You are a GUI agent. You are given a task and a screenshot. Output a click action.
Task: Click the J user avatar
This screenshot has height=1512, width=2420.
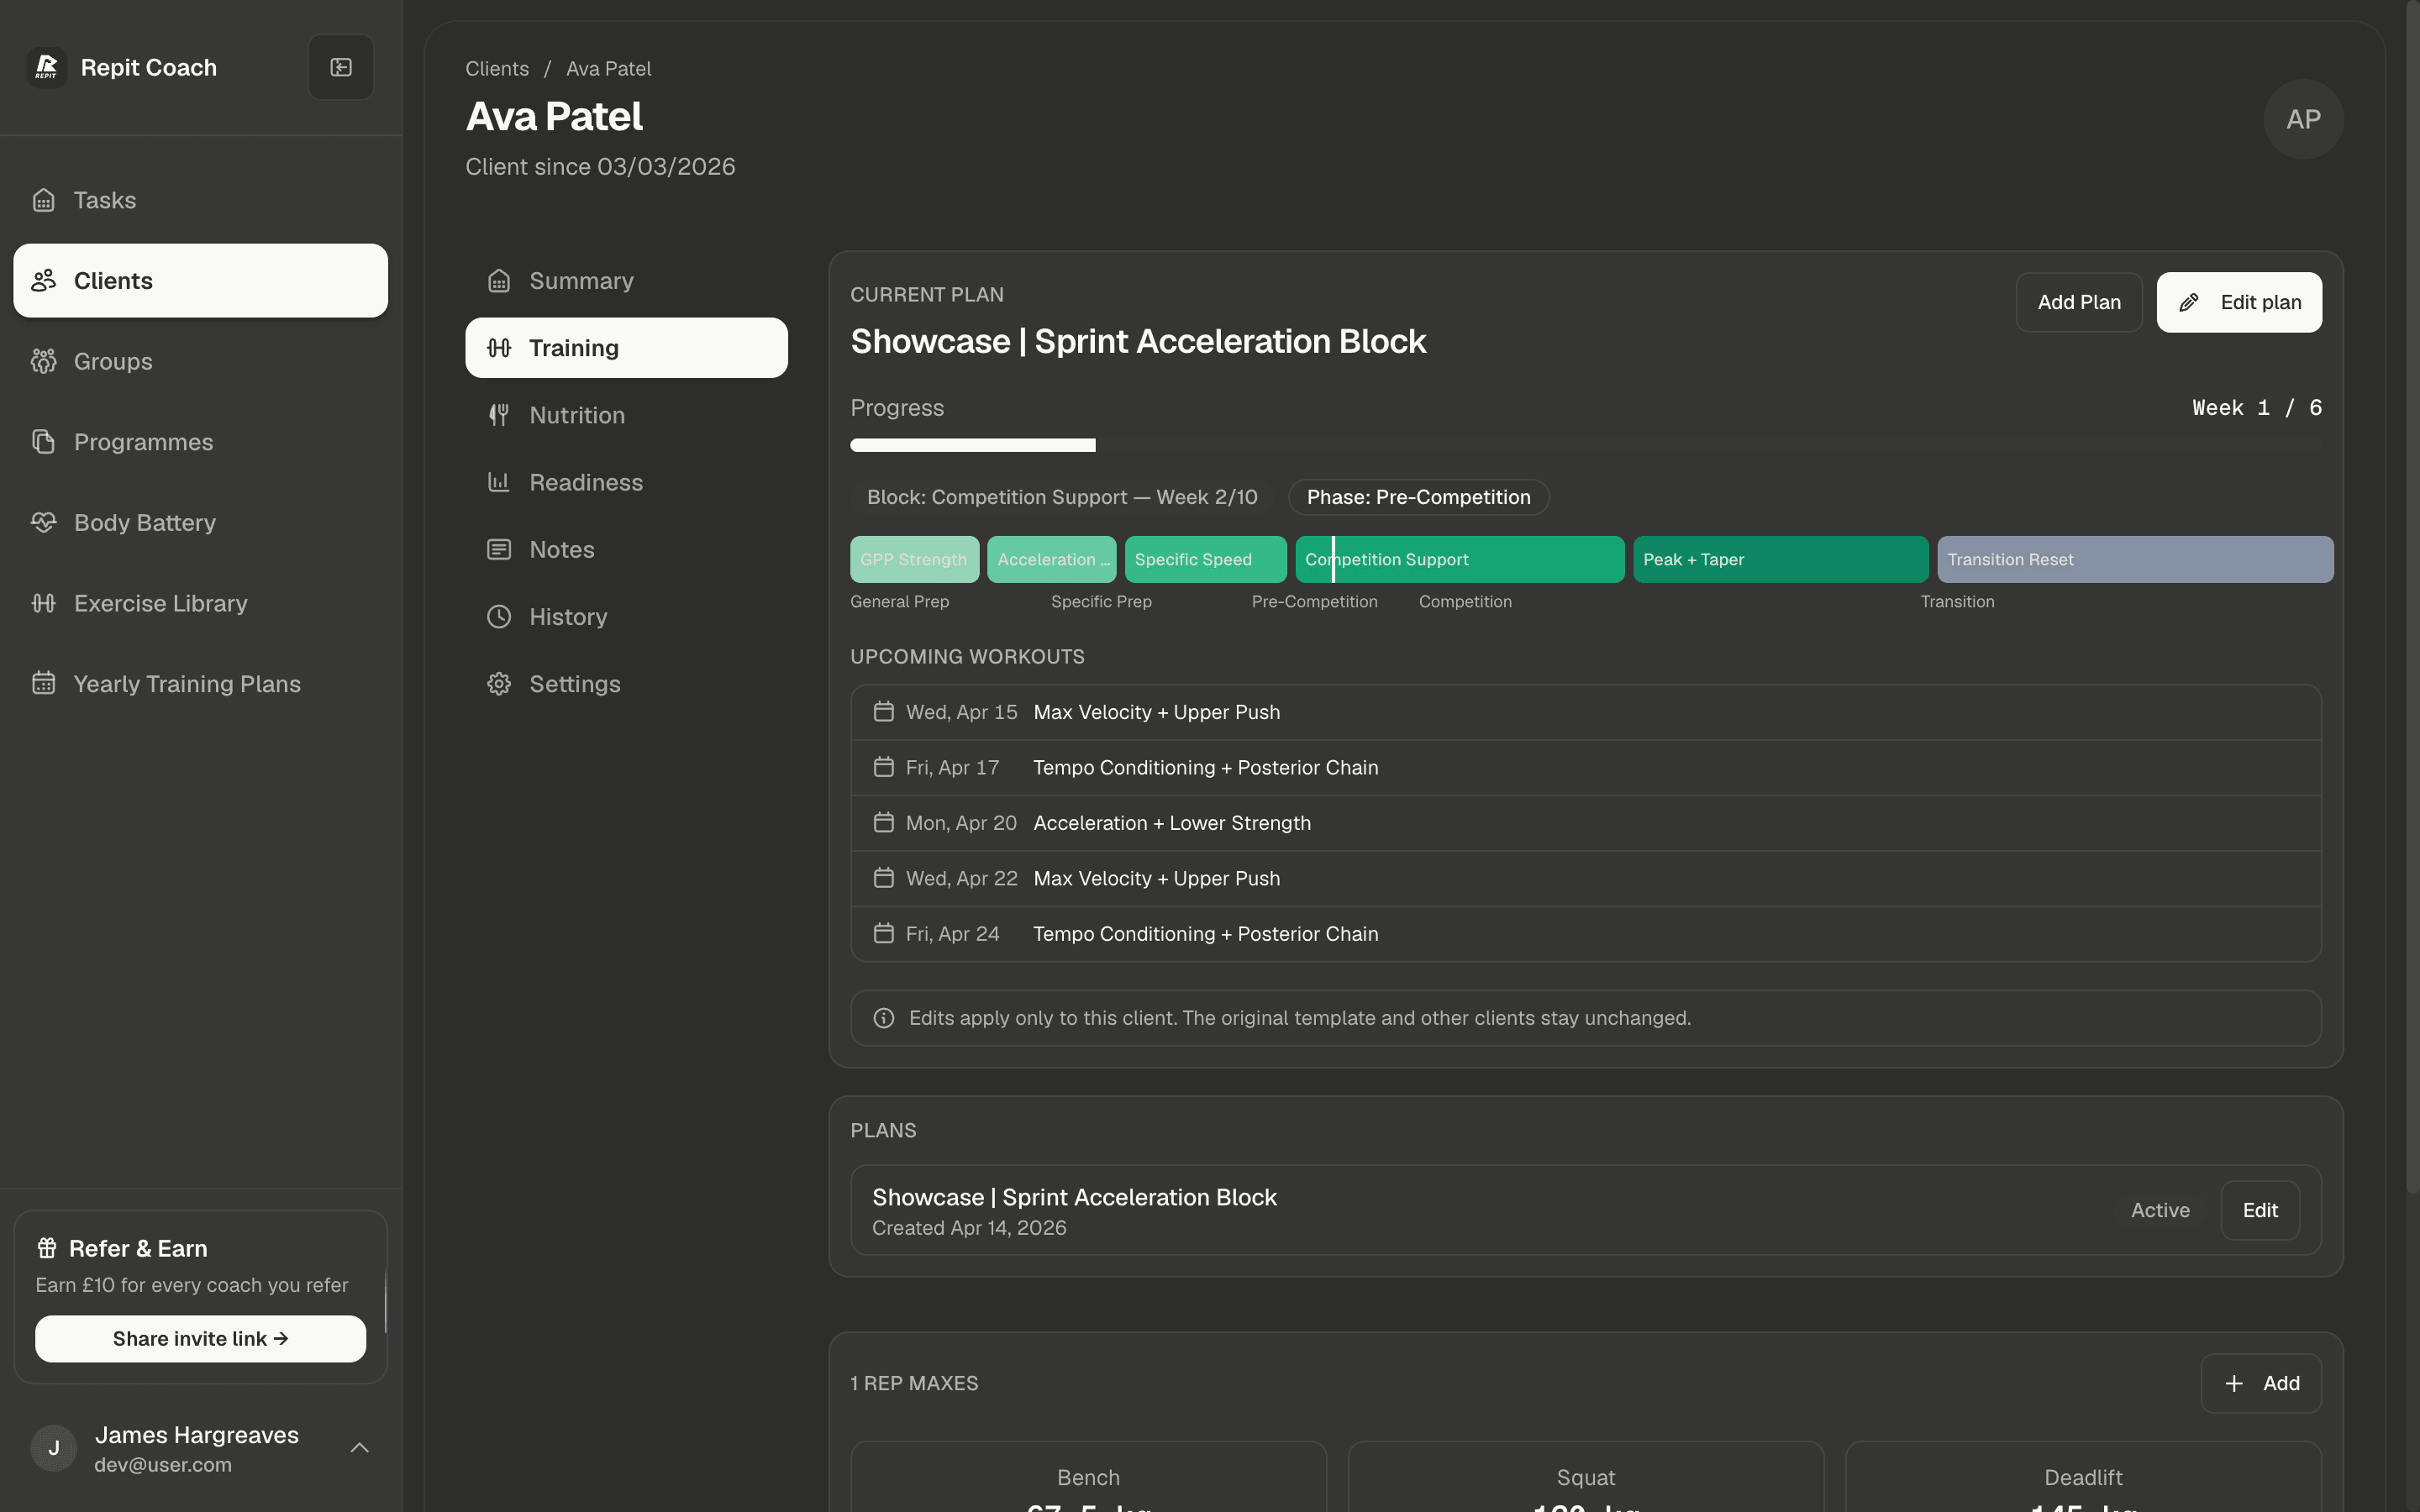pyautogui.click(x=54, y=1449)
